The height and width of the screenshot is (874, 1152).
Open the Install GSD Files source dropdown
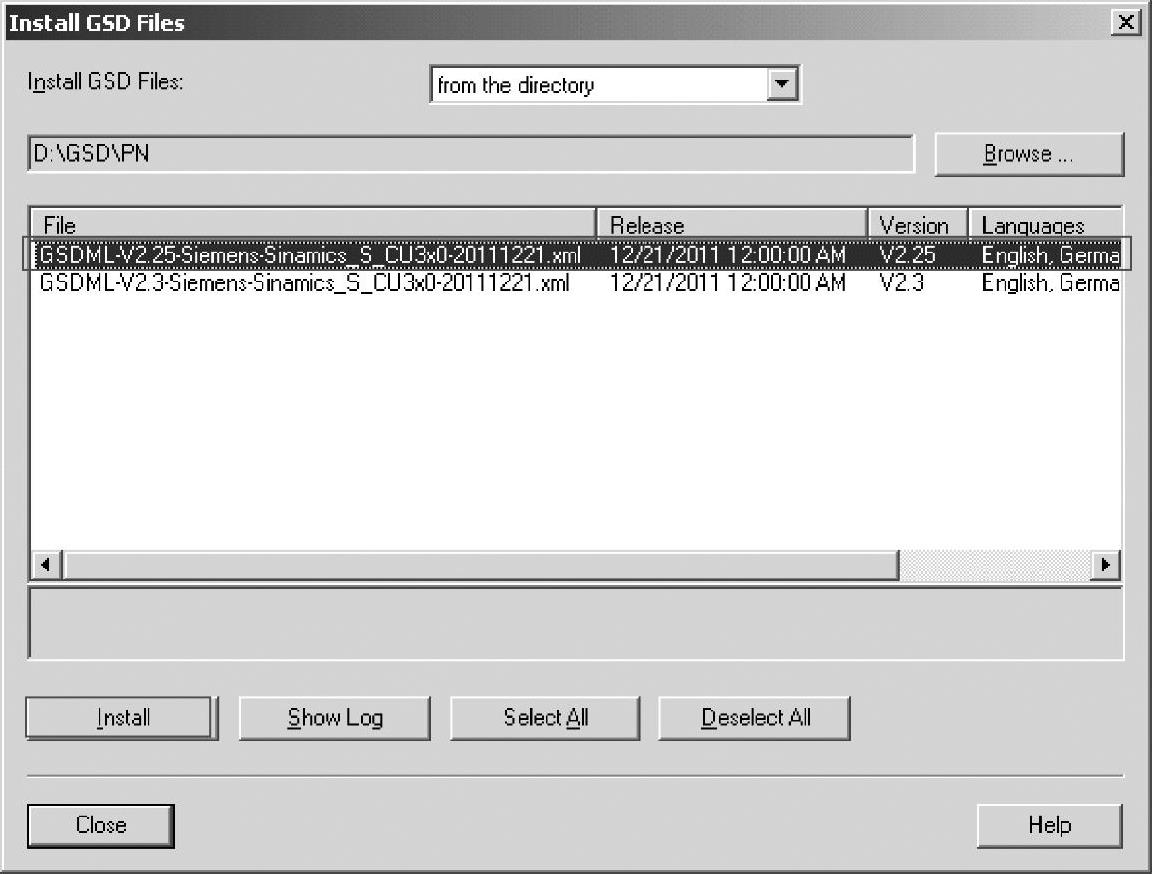615,84
